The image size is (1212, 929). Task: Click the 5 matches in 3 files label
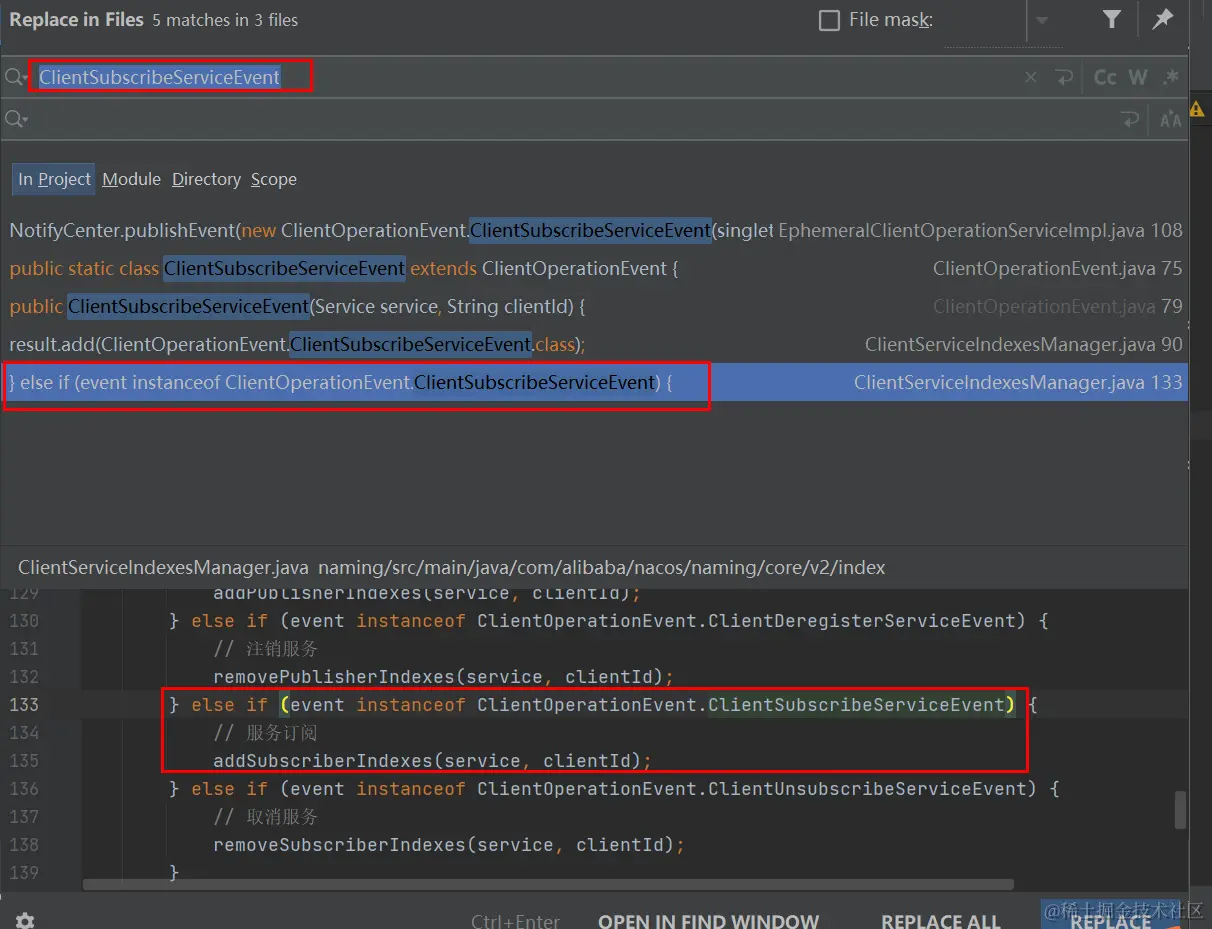[x=225, y=20]
